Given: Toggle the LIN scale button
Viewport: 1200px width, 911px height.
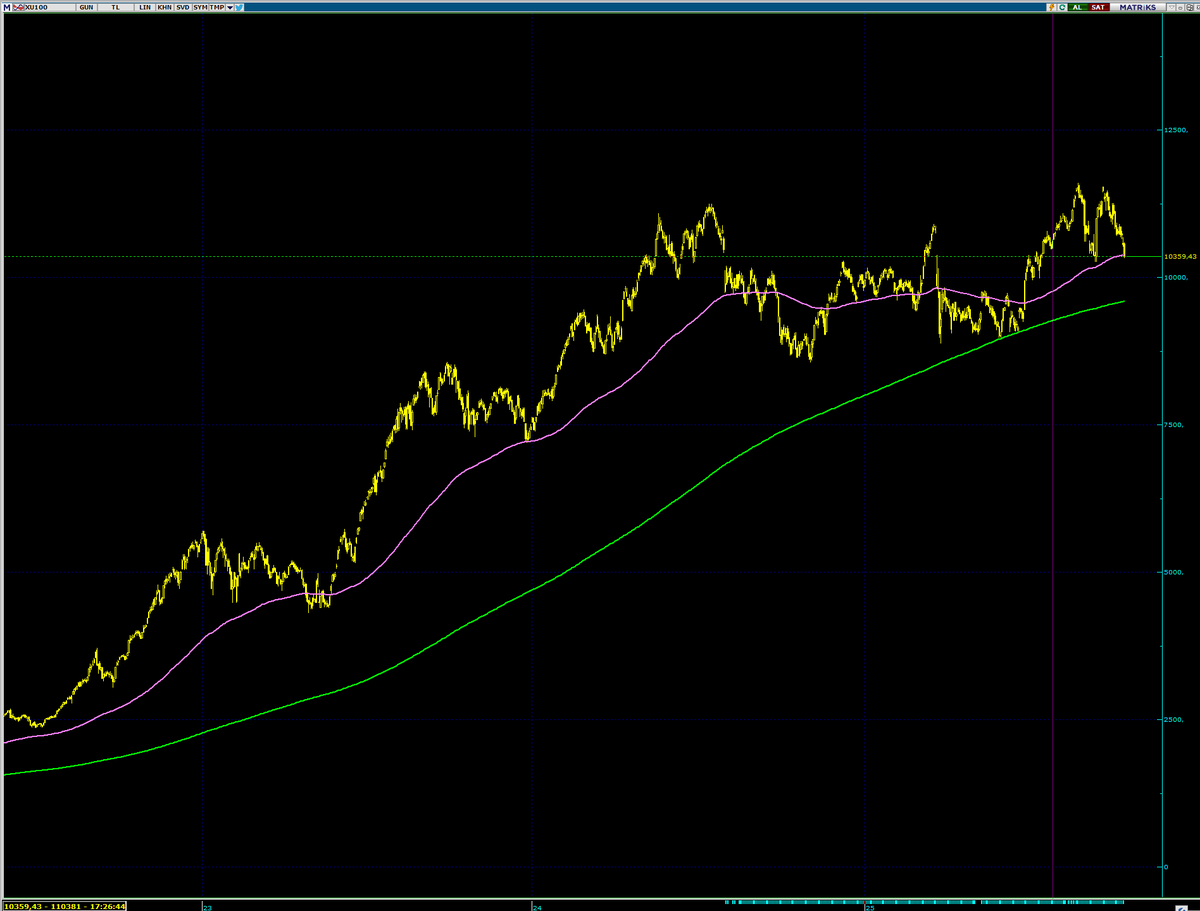Looking at the screenshot, I should [x=145, y=7].
